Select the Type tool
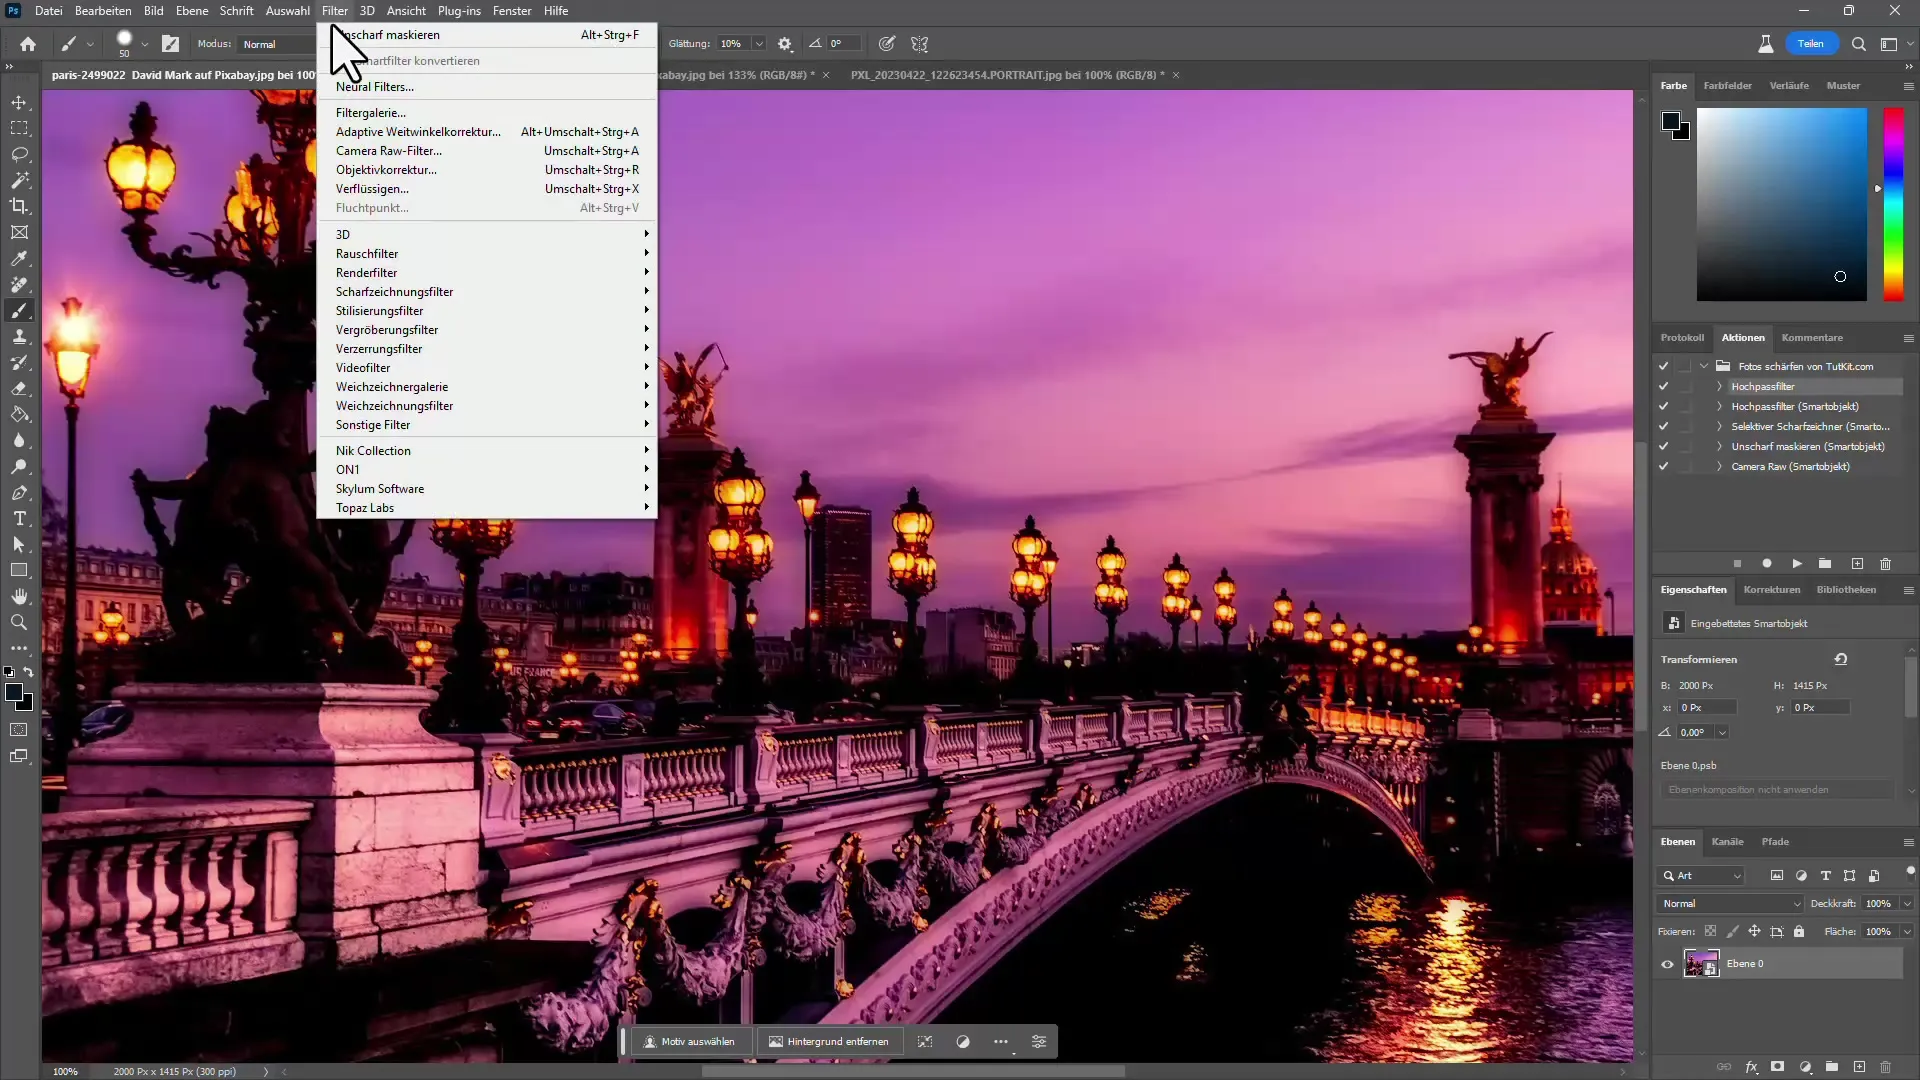This screenshot has width=1920, height=1080. [x=19, y=518]
